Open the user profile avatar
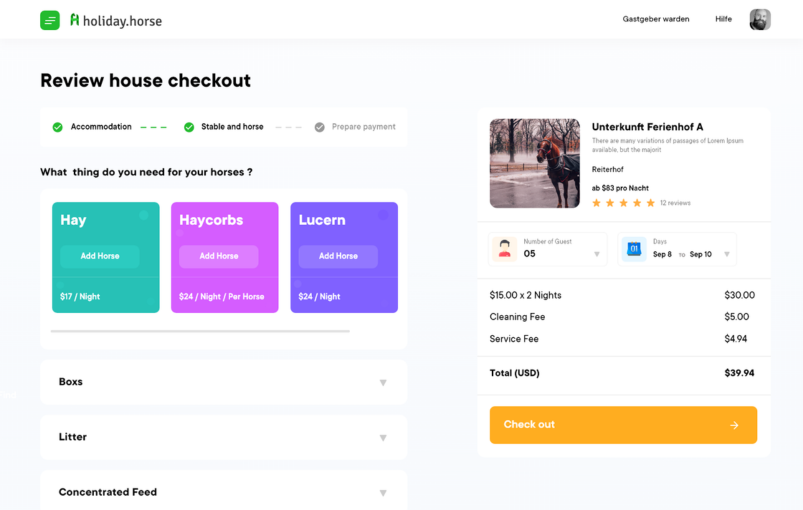Viewport: 803px width, 510px height. [760, 20]
